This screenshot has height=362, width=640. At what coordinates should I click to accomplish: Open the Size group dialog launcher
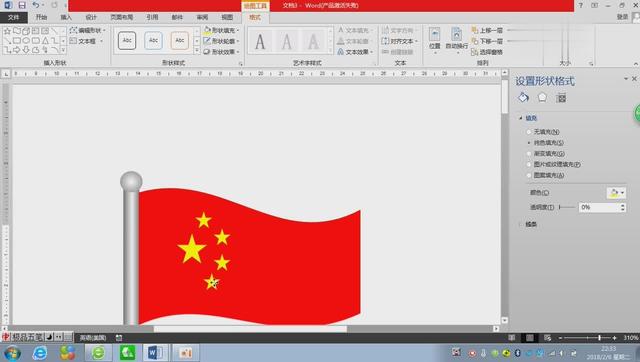591,64
